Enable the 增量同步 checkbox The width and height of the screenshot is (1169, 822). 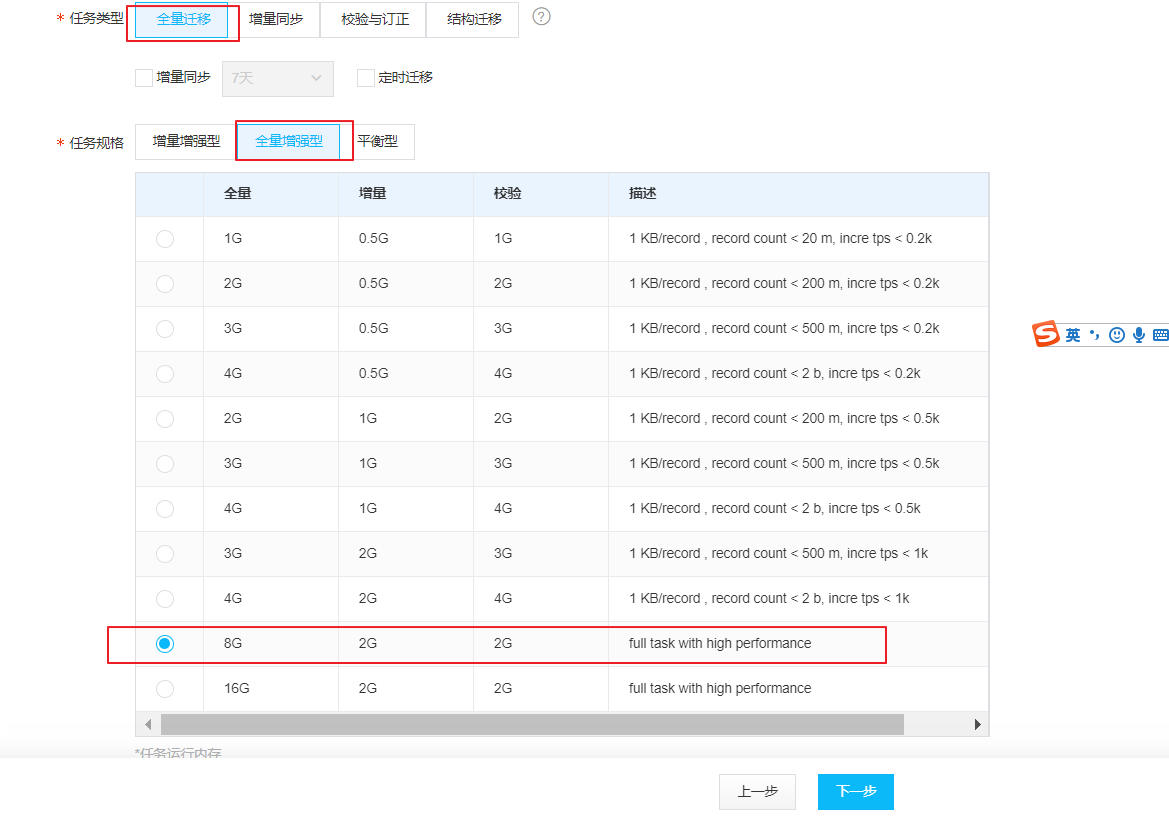point(144,78)
